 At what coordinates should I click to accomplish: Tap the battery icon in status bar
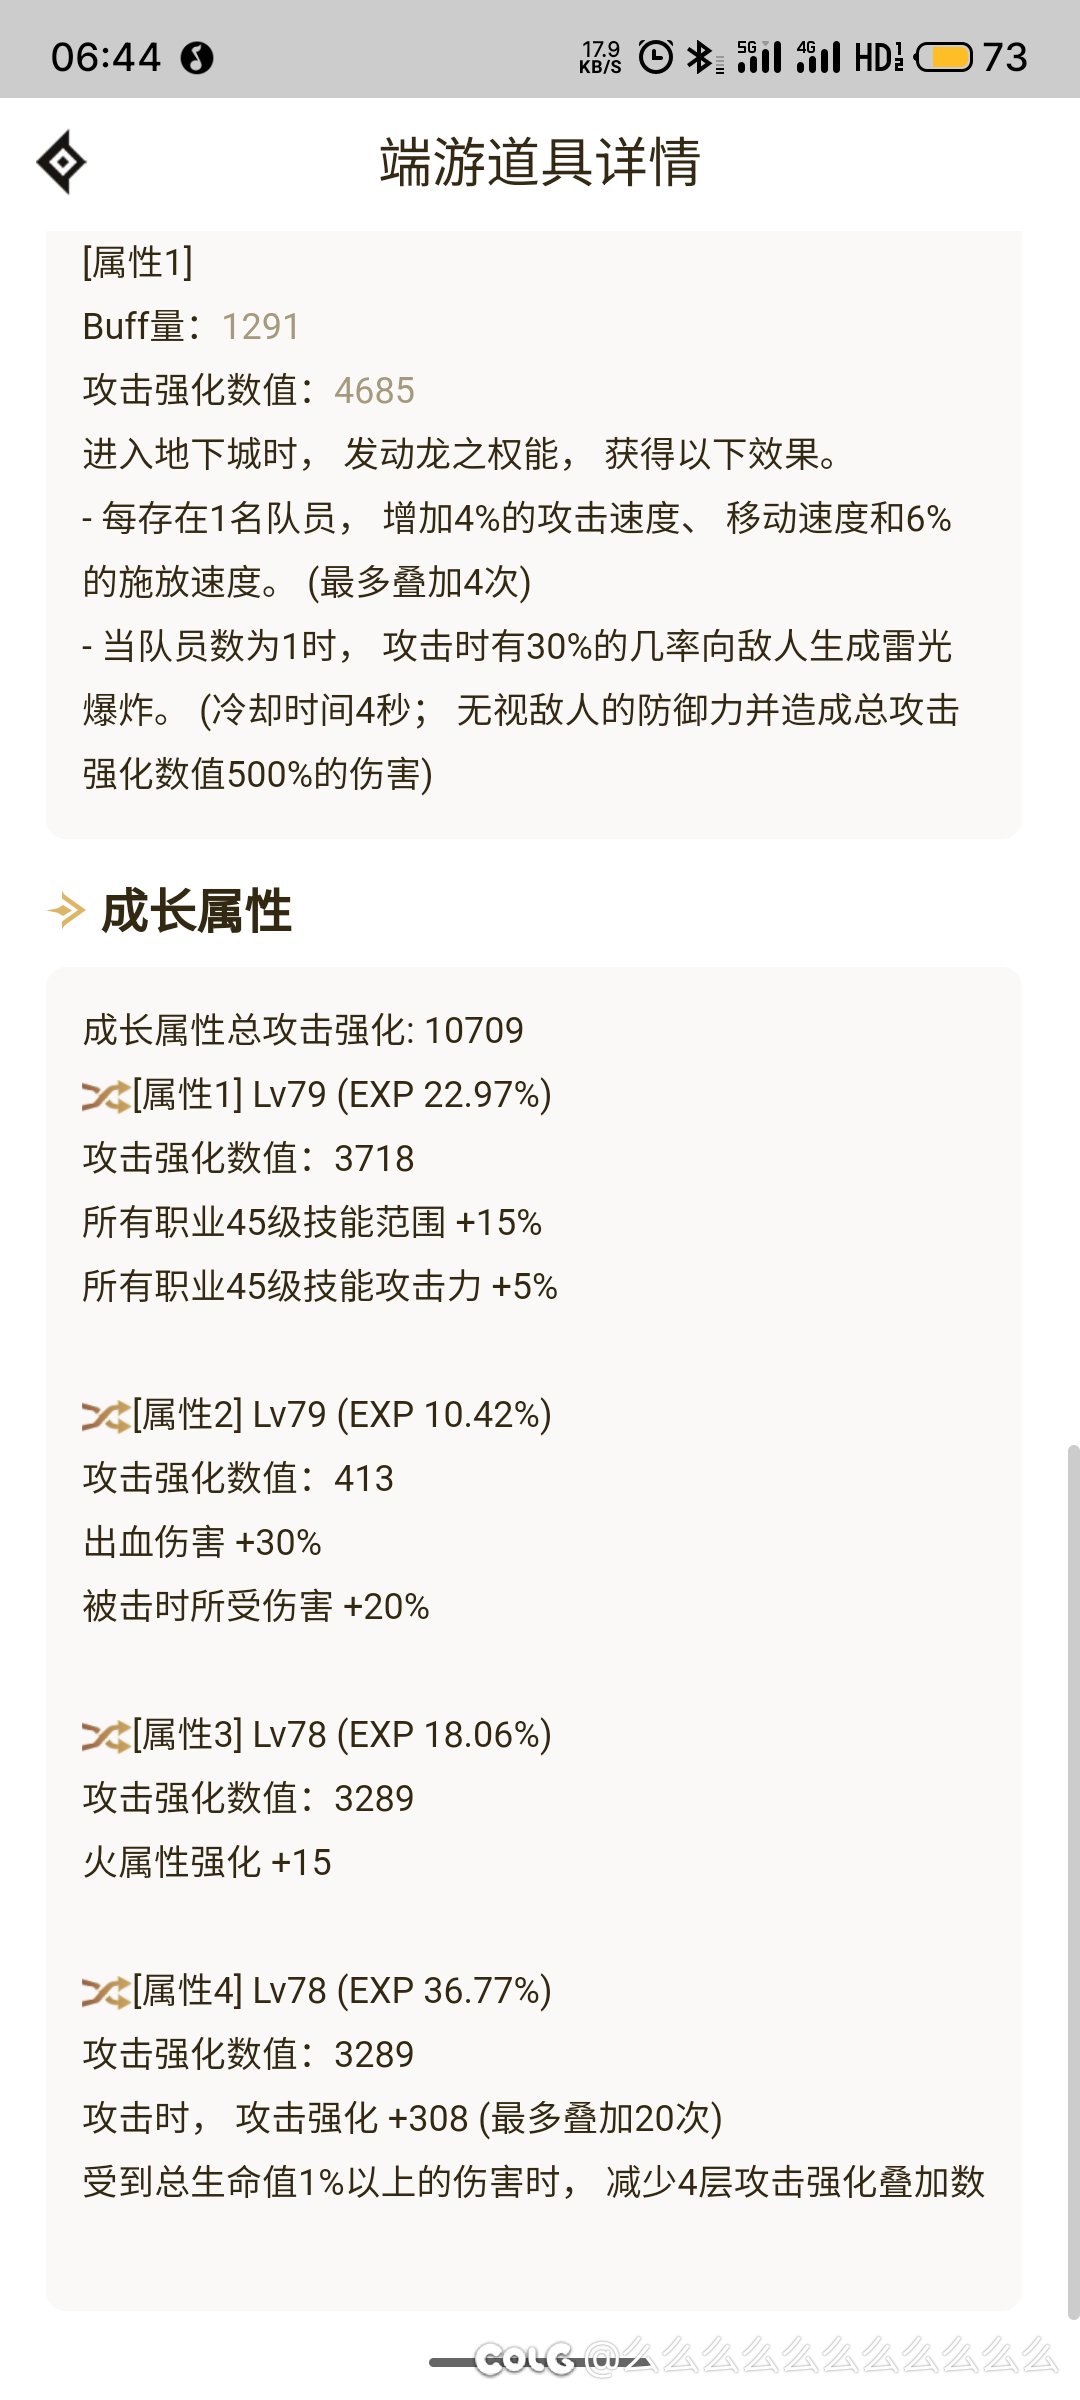[x=943, y=57]
